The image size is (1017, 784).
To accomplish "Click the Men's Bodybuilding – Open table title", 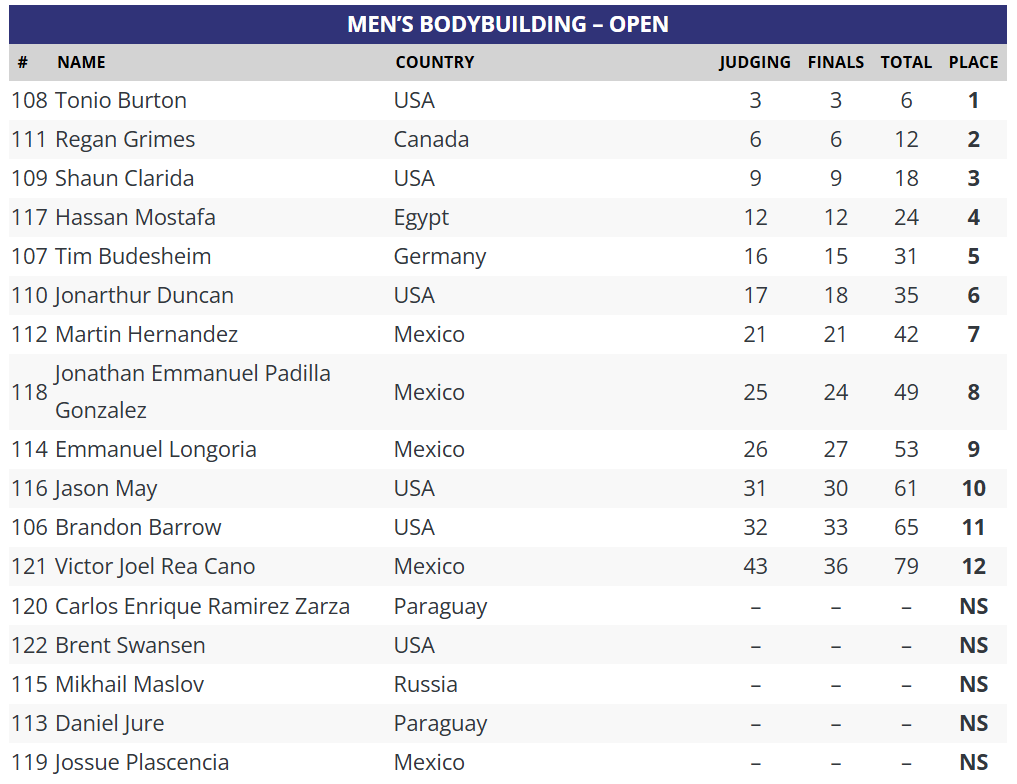I will [x=508, y=24].
